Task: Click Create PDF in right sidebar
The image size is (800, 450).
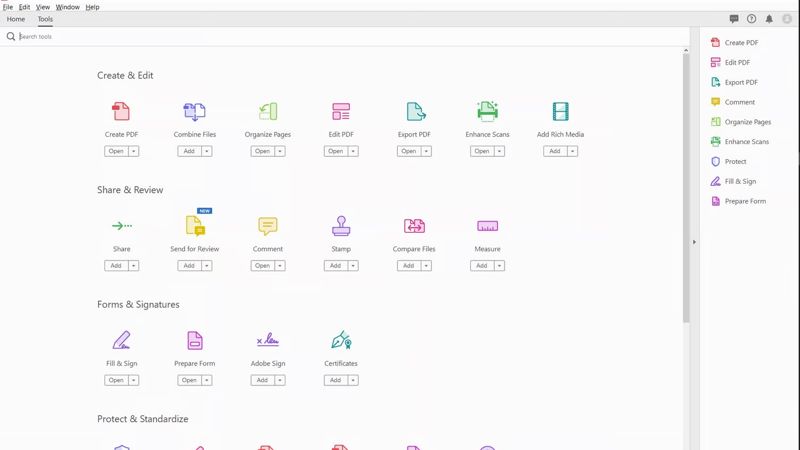Action: [x=734, y=43]
